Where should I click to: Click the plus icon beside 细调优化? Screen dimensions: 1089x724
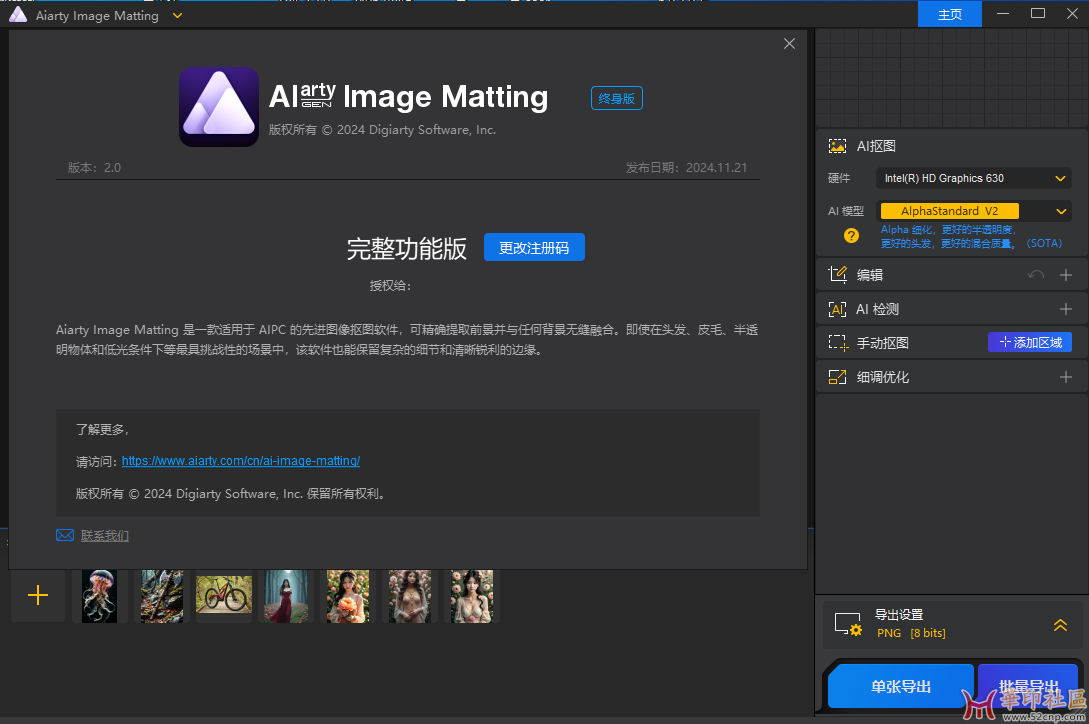click(1066, 377)
